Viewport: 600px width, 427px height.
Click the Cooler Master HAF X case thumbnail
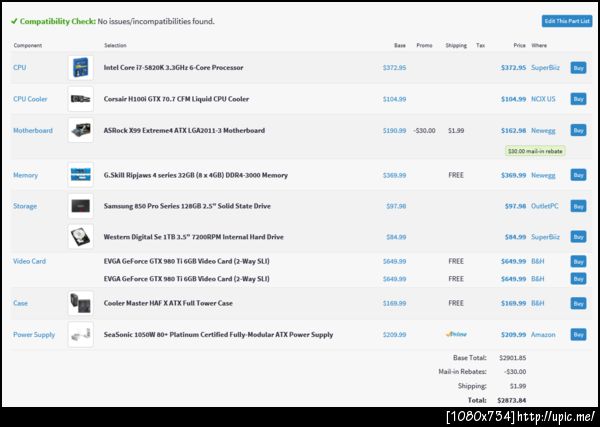click(81, 303)
